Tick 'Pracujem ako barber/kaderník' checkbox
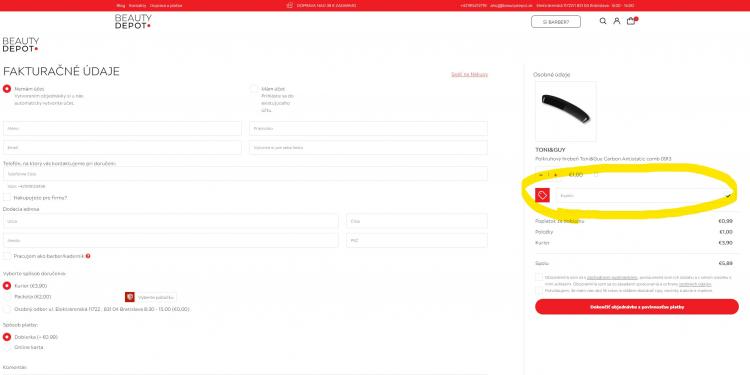Image resolution: width=750 pixels, height=375 pixels. [7, 256]
